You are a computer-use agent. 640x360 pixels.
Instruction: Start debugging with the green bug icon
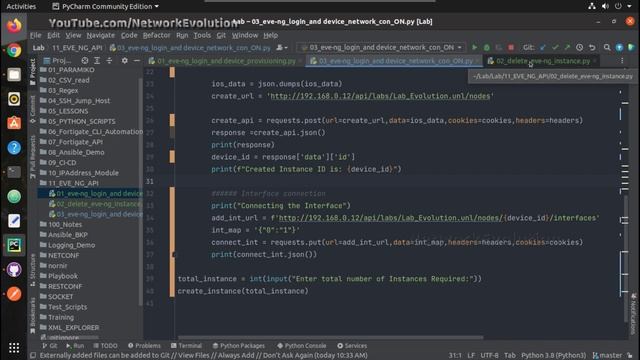coord(487,47)
